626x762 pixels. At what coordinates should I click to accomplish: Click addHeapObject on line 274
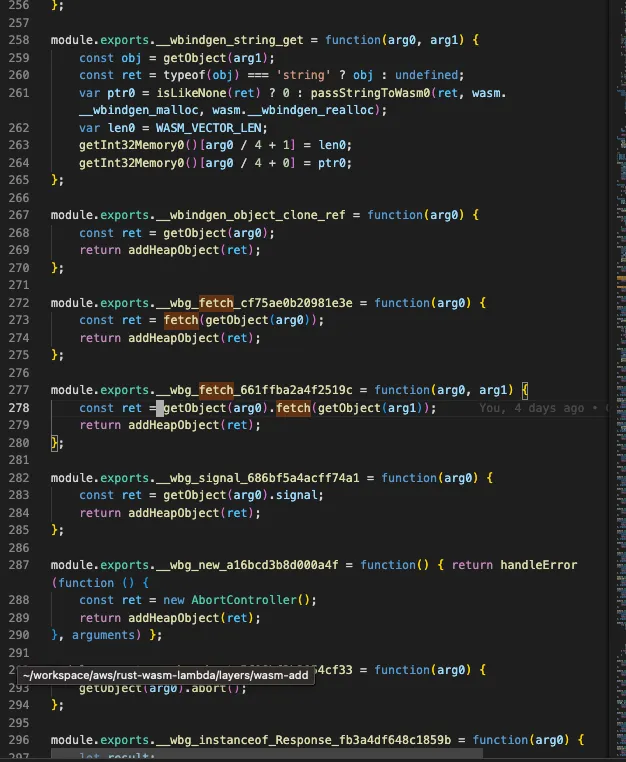[x=174, y=338]
